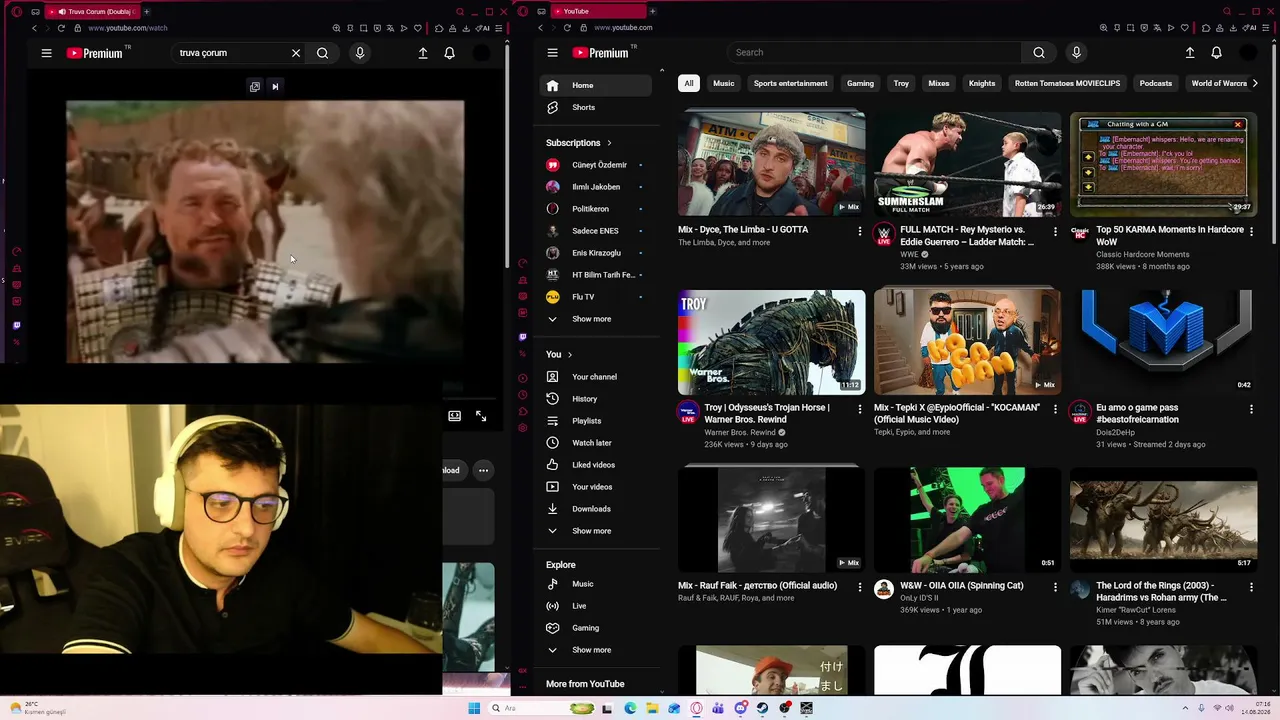
Task: Select the 'Troy' category chip
Action: click(901, 83)
